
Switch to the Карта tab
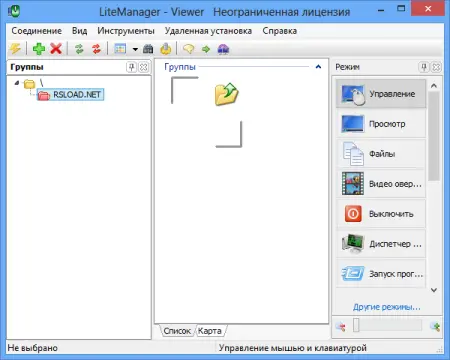(x=210, y=331)
